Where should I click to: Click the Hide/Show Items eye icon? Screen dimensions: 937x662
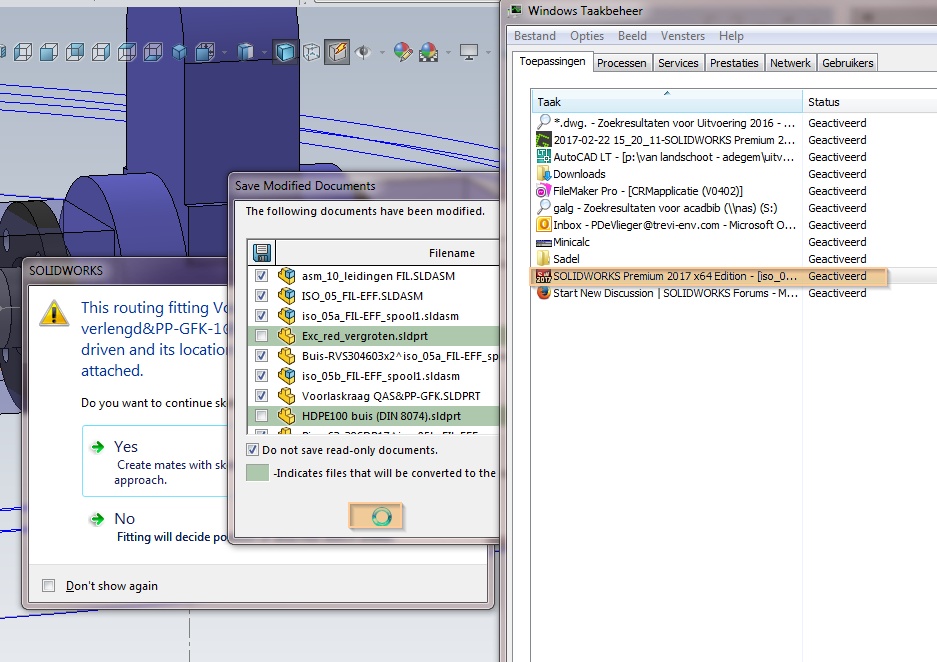(x=362, y=52)
